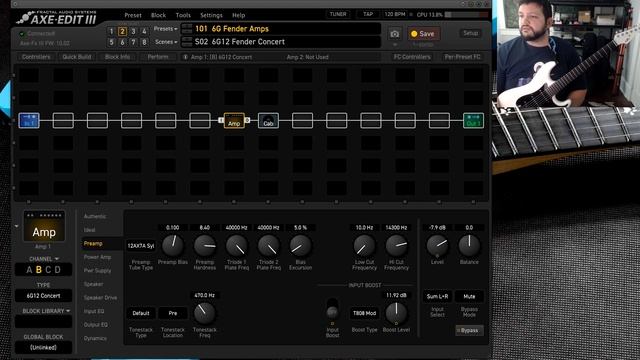Click the Level knob
Screen dimensions: 640x360
point(437,246)
